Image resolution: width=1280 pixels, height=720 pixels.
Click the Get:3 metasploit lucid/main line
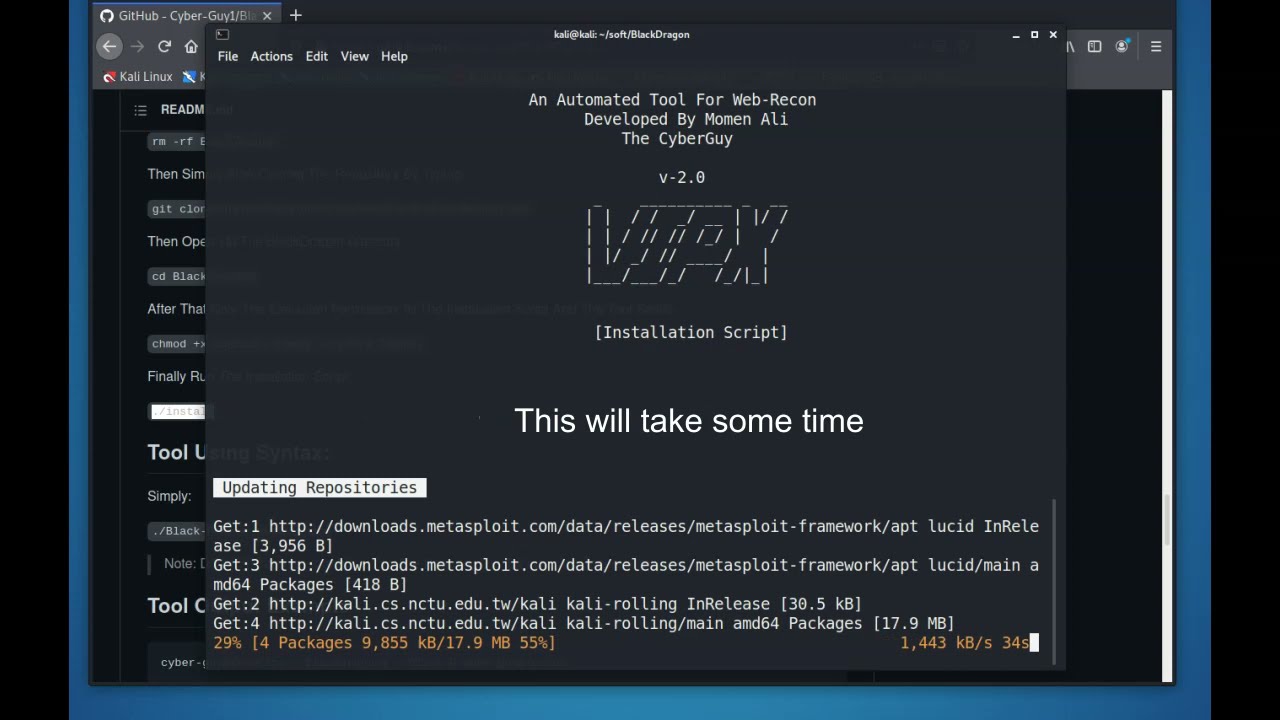[626, 575]
